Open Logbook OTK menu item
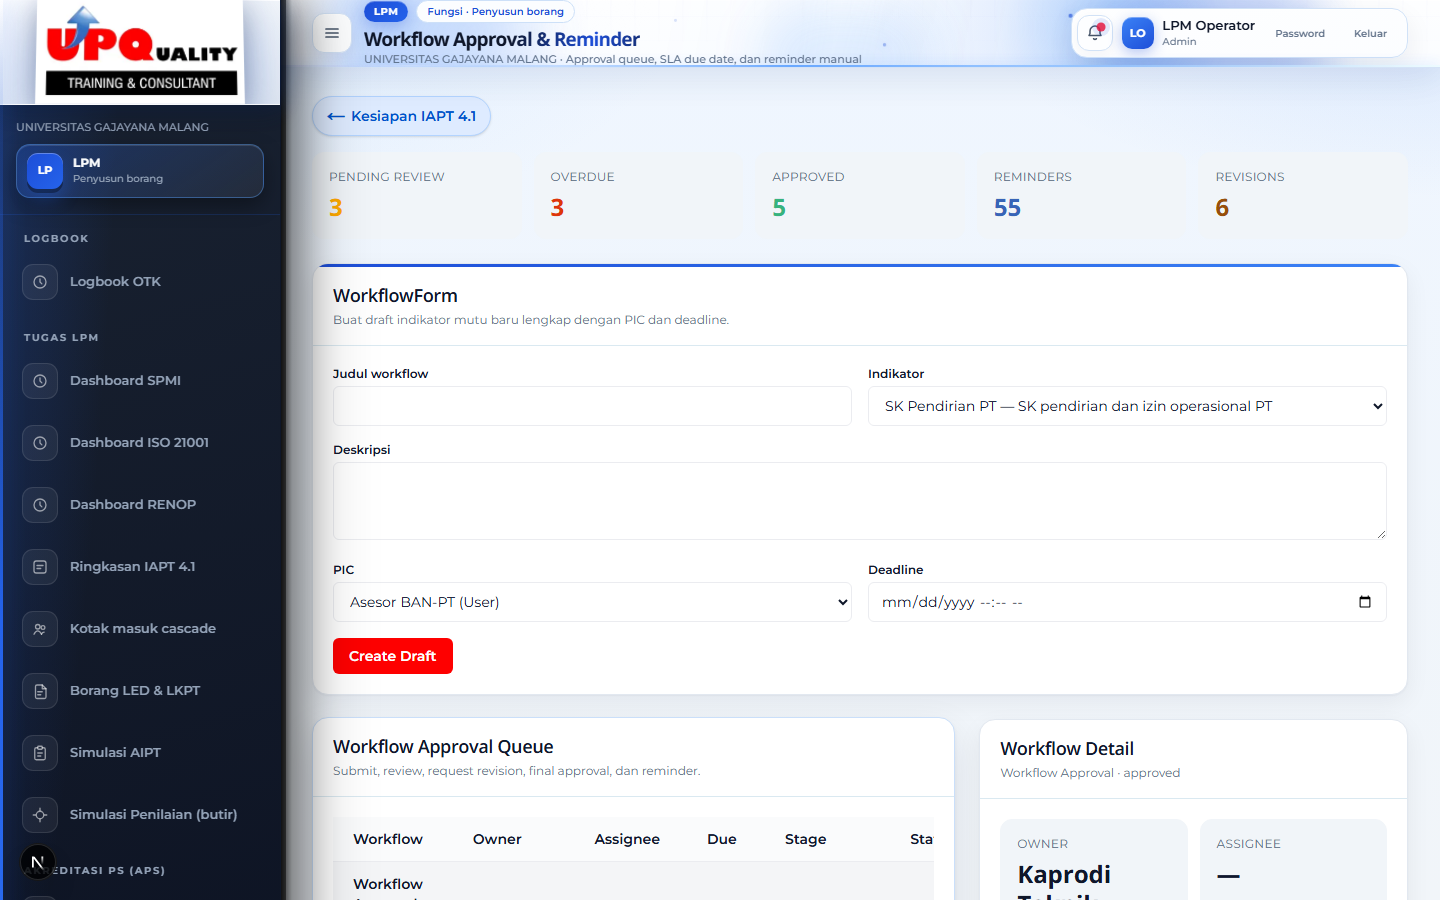The width and height of the screenshot is (1440, 900). coord(140,282)
